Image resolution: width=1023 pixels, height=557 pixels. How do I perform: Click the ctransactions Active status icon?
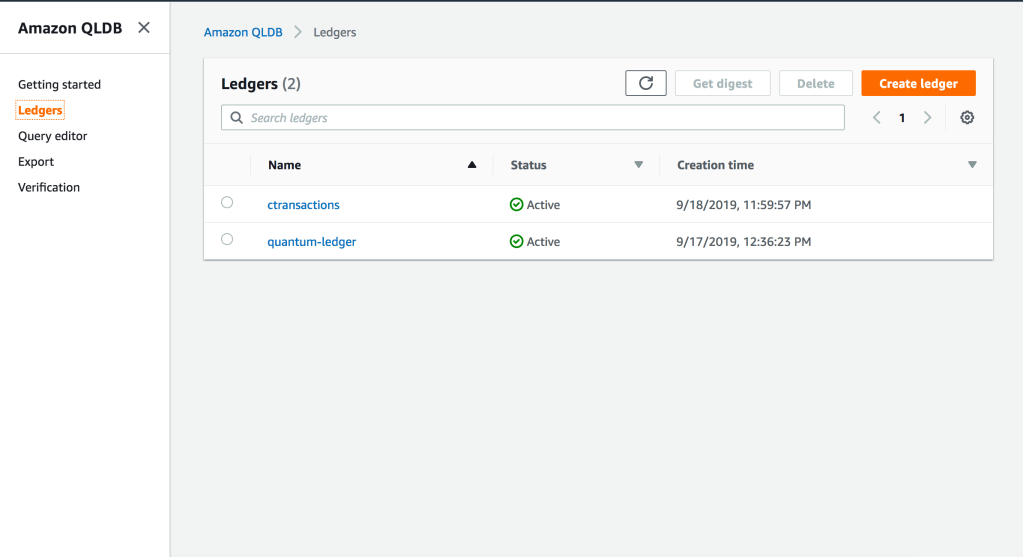517,205
